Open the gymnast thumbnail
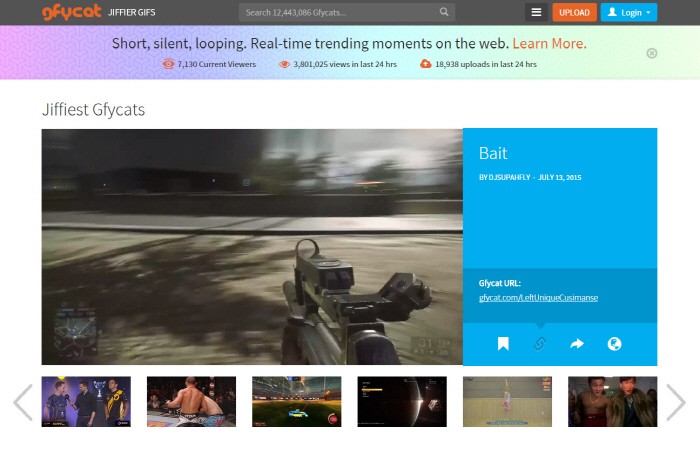The width and height of the screenshot is (700, 453). (x=507, y=402)
